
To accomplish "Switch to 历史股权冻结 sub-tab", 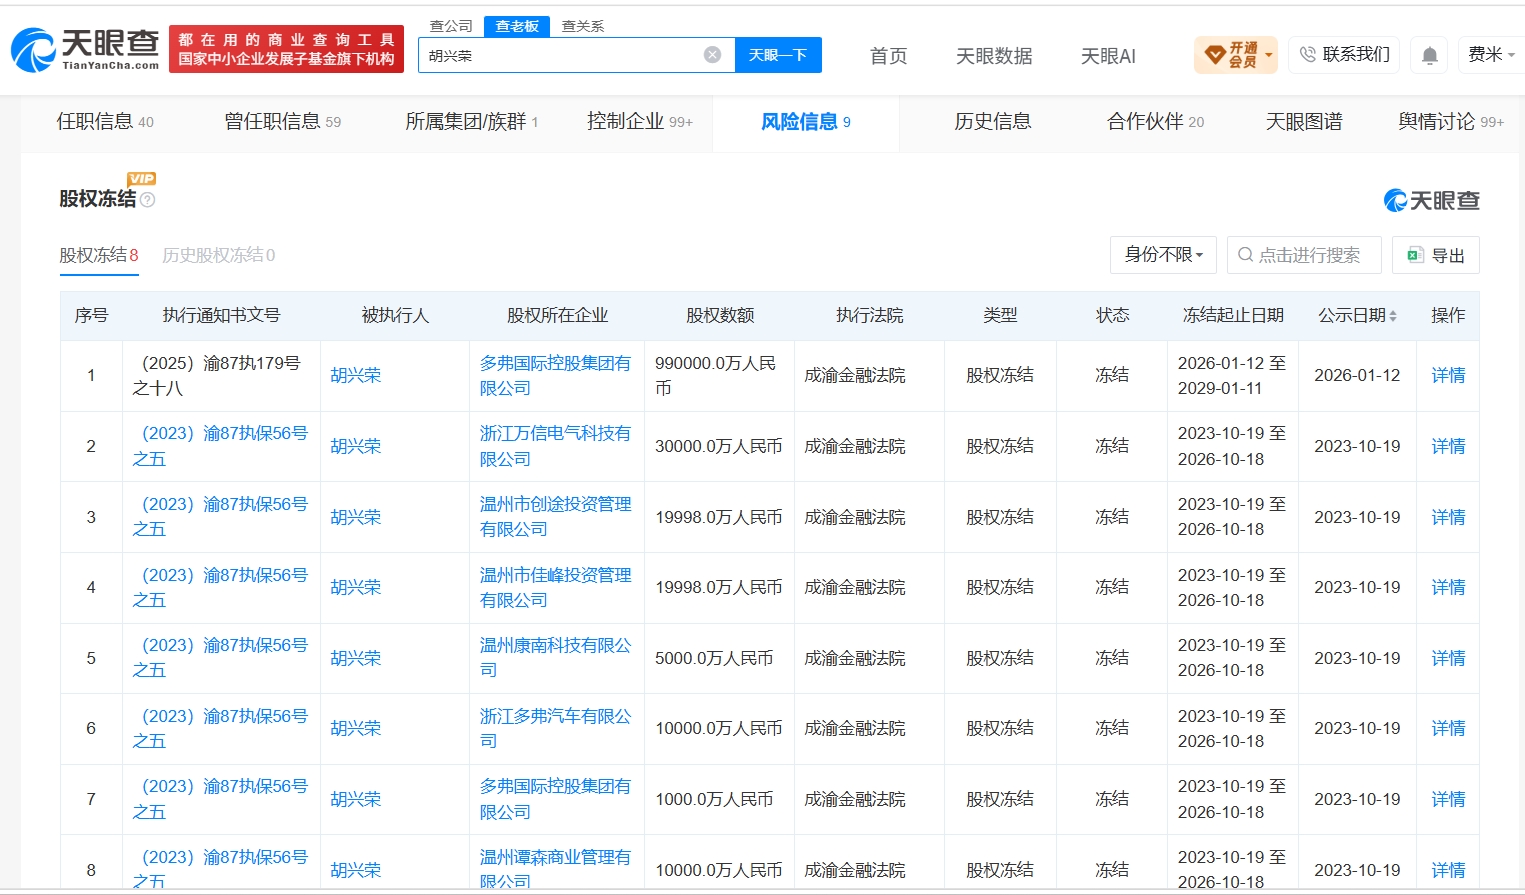I will (x=219, y=256).
